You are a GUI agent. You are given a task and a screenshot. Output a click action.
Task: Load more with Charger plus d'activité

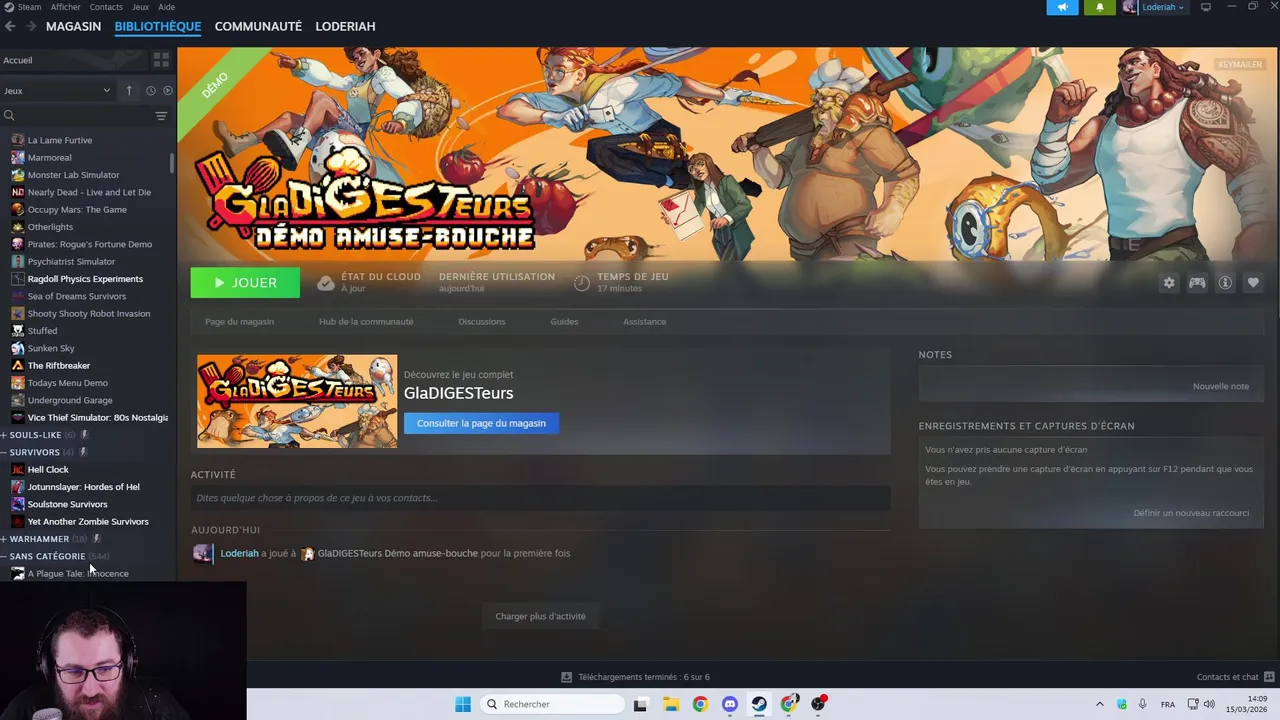tap(540, 616)
